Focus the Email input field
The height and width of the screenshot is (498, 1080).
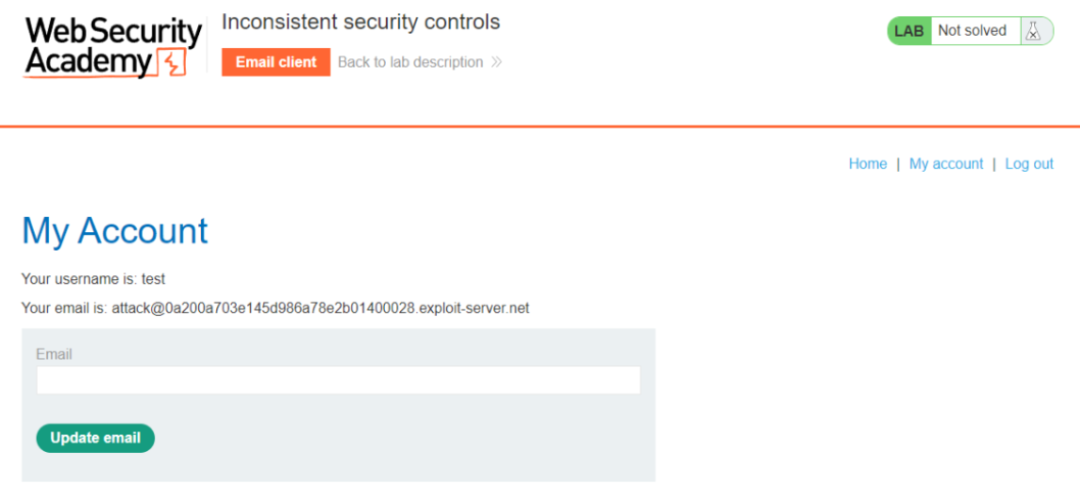pyautogui.click(x=338, y=380)
